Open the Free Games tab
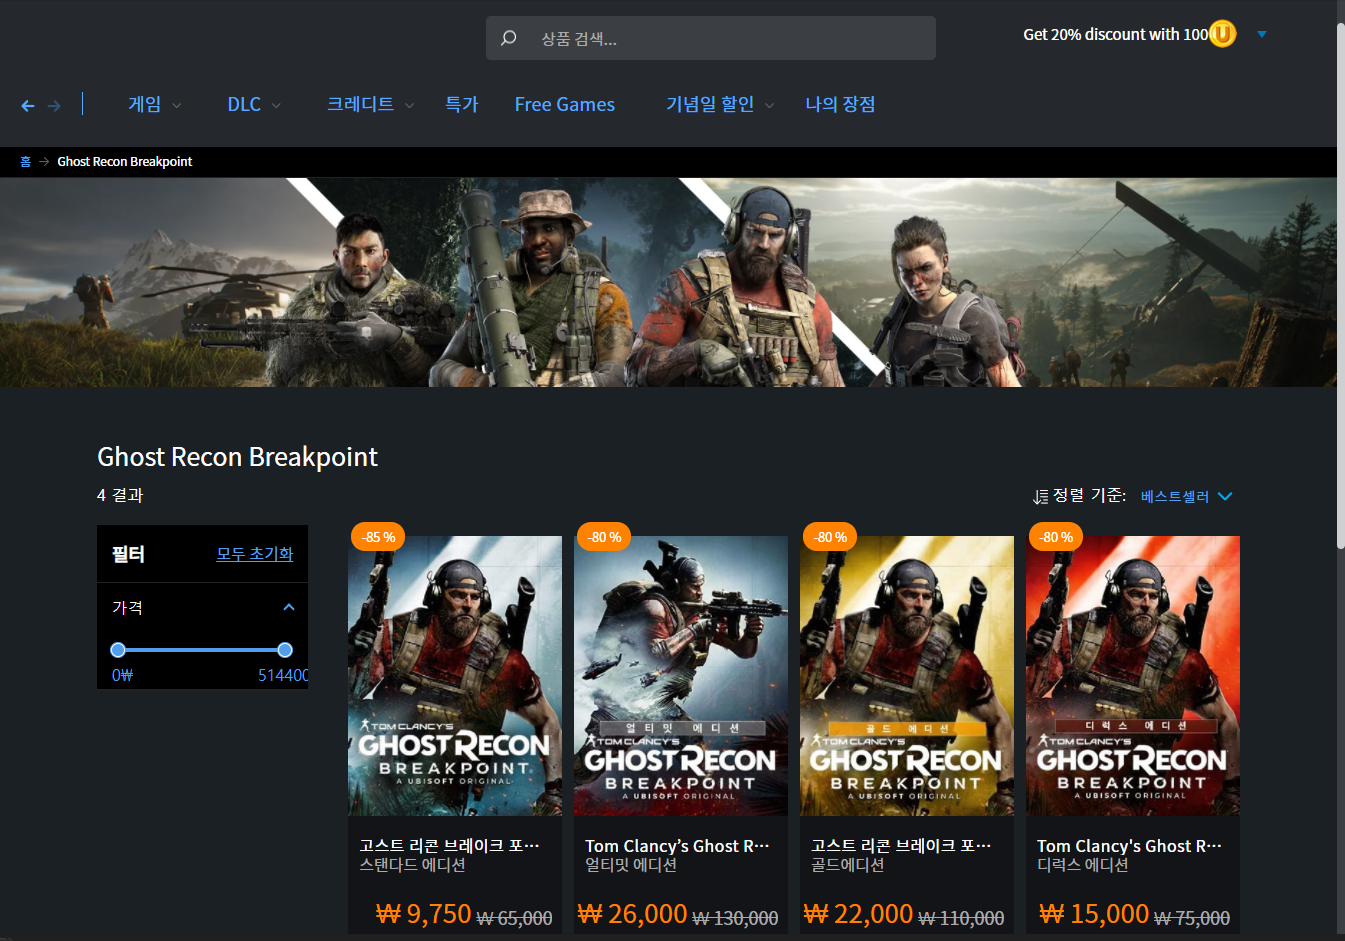 pos(565,104)
